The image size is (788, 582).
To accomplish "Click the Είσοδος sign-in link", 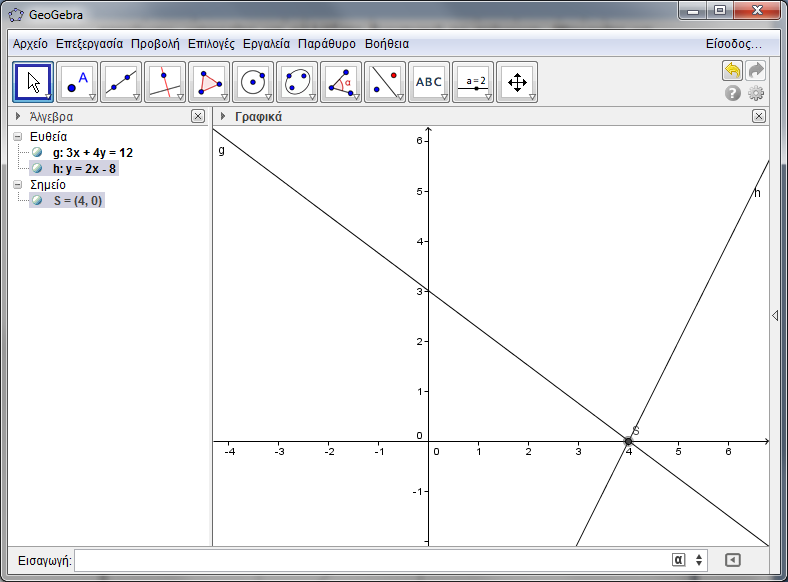I will (734, 44).
